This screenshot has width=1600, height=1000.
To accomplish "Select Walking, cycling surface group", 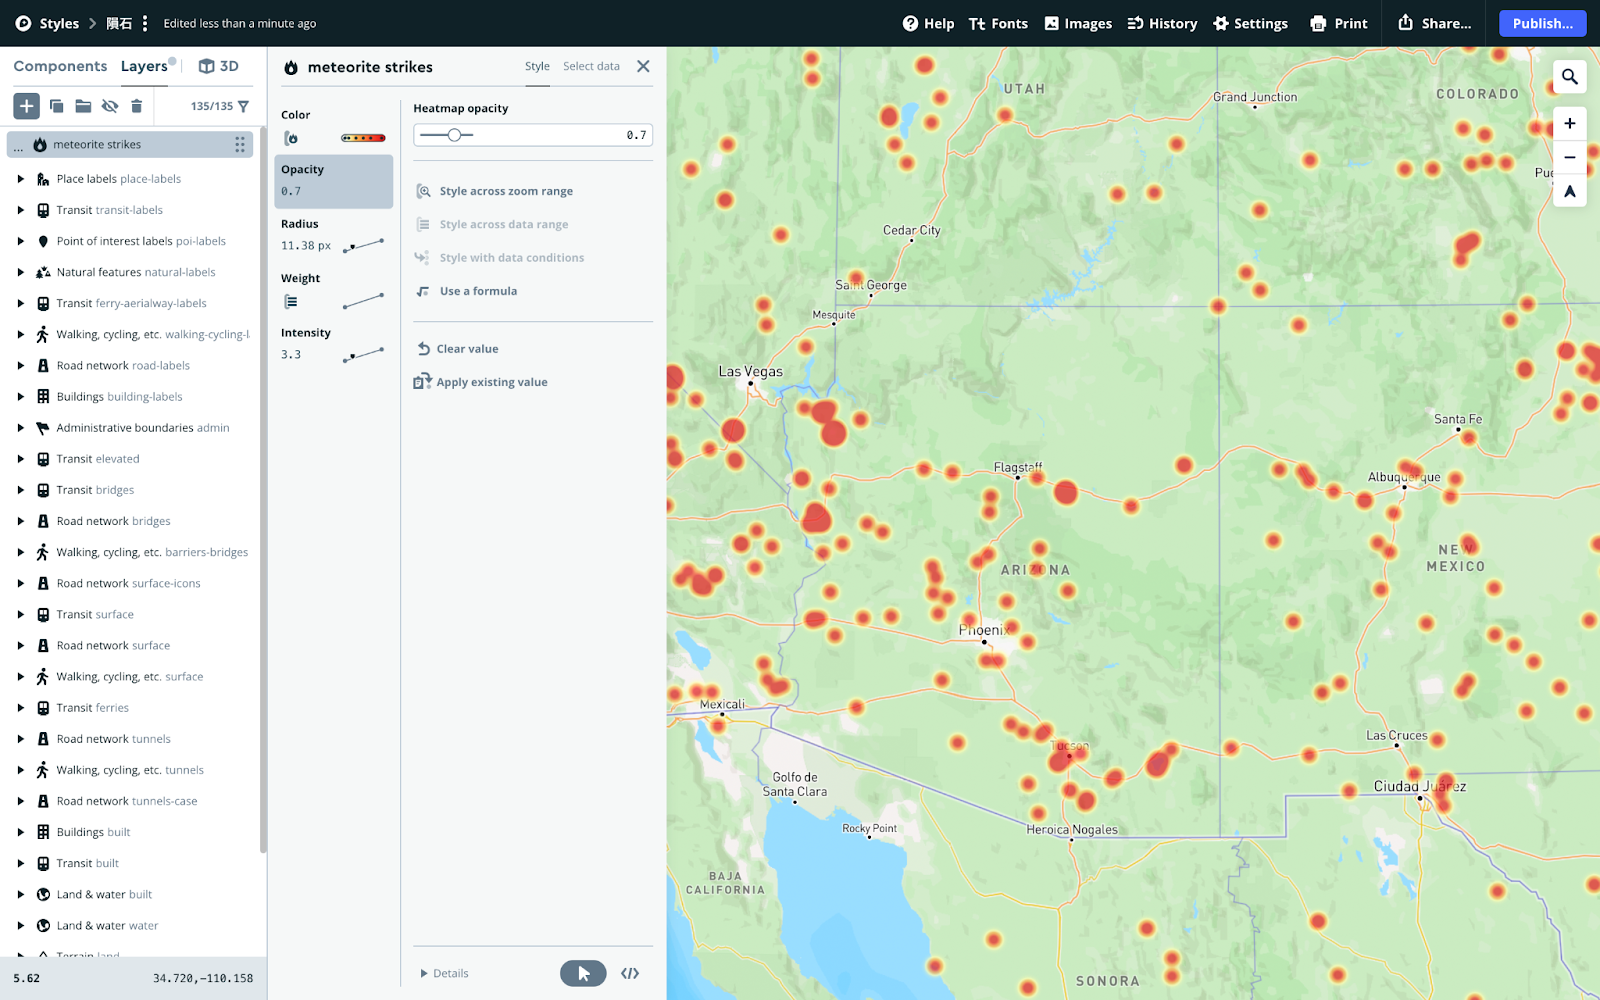I will (x=130, y=677).
